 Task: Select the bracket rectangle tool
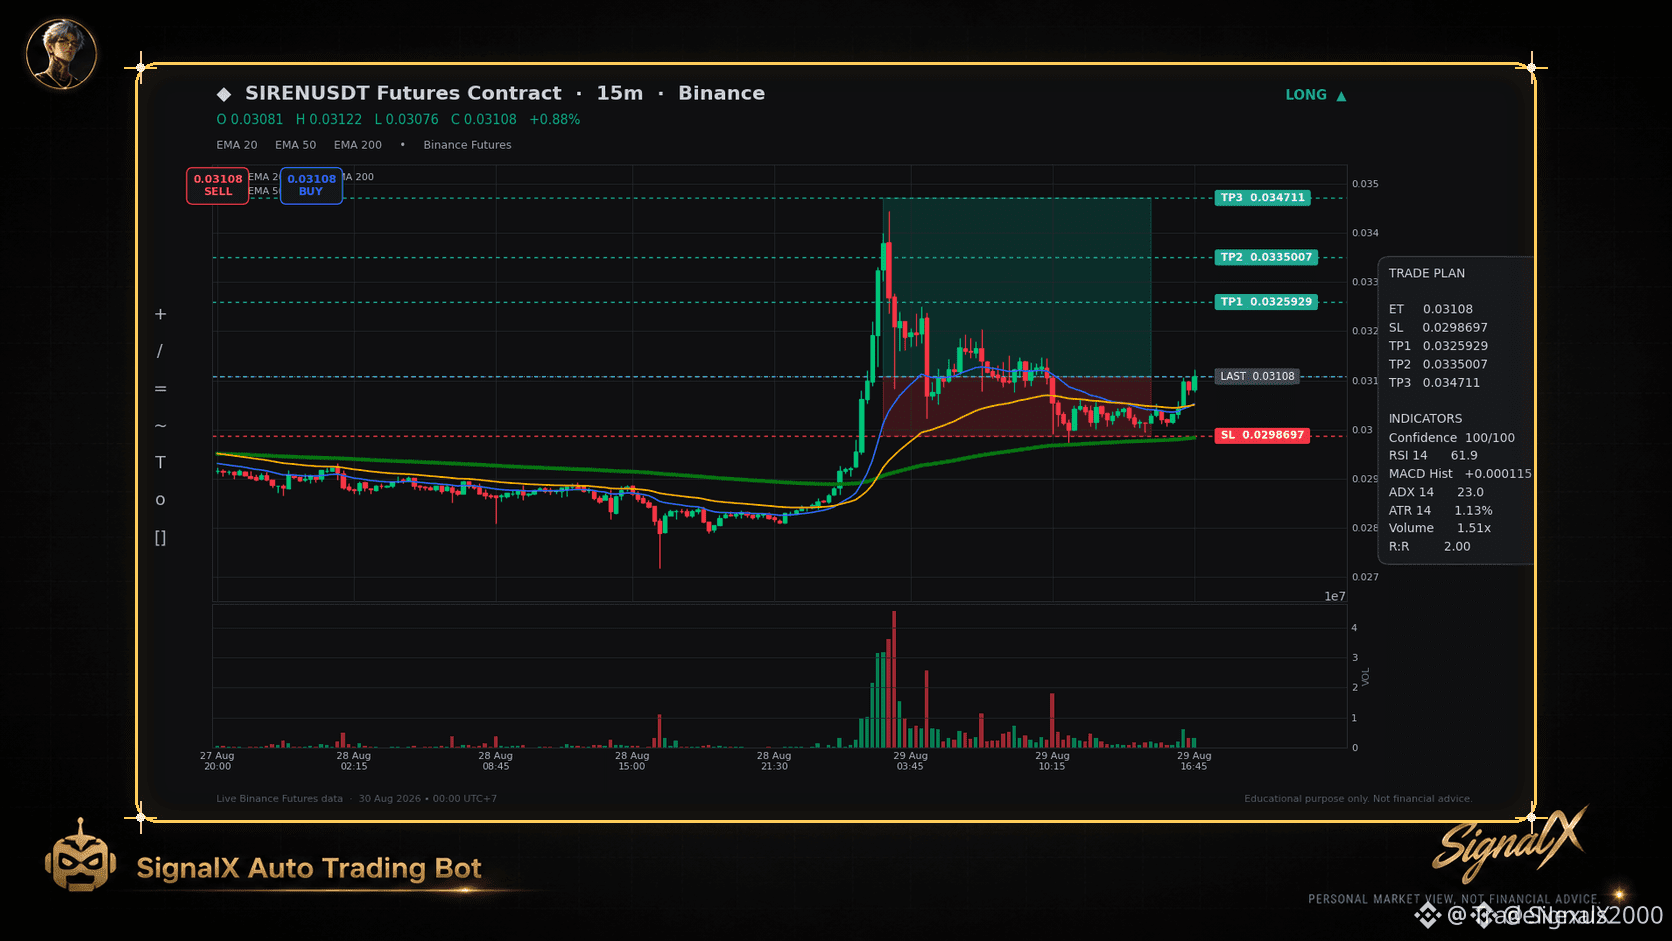[160, 537]
